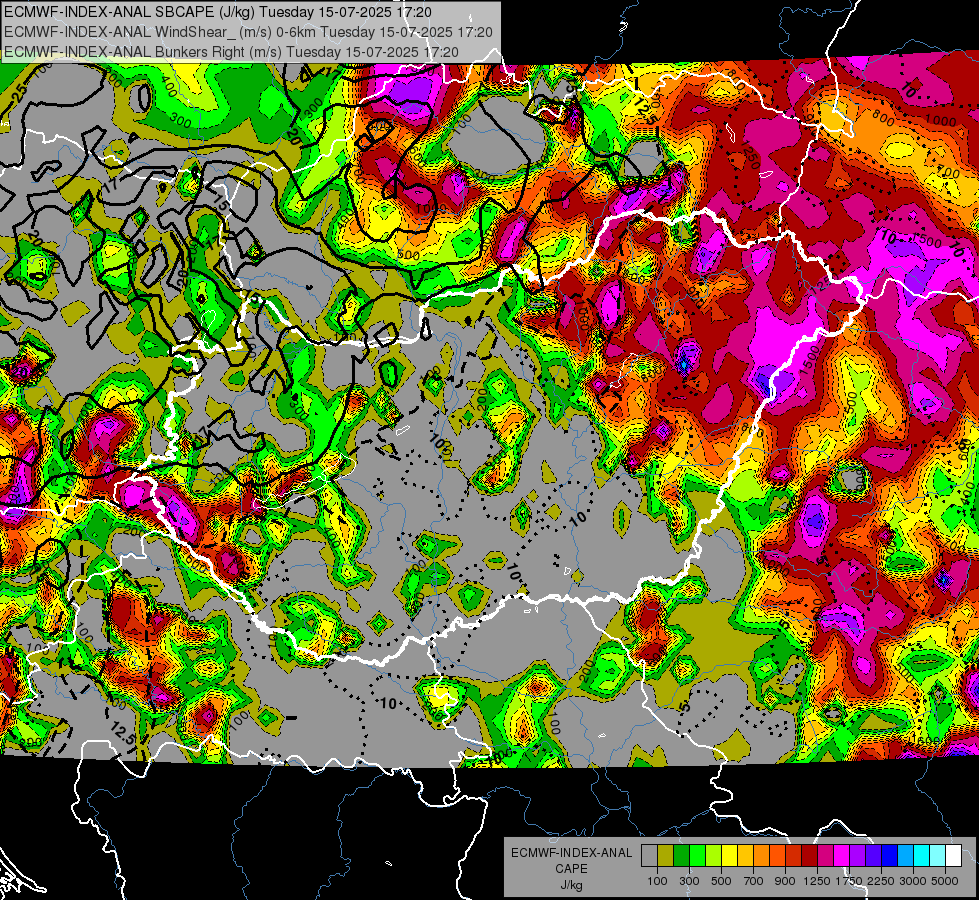This screenshot has width=979, height=900.
Task: Pick the pale cyan legend swatch before 5000
Action: (x=937, y=855)
